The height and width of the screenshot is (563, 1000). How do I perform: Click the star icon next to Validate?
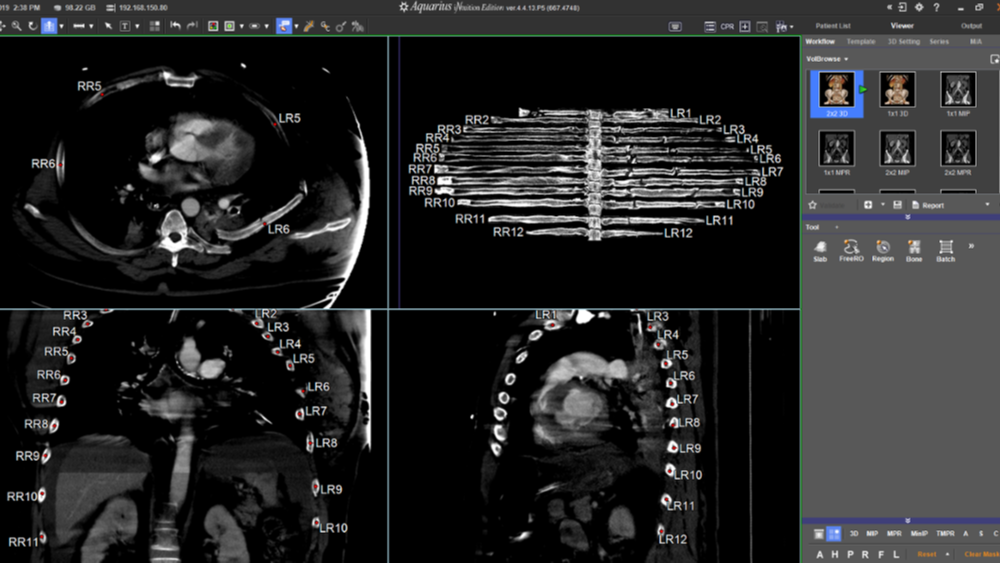click(812, 205)
